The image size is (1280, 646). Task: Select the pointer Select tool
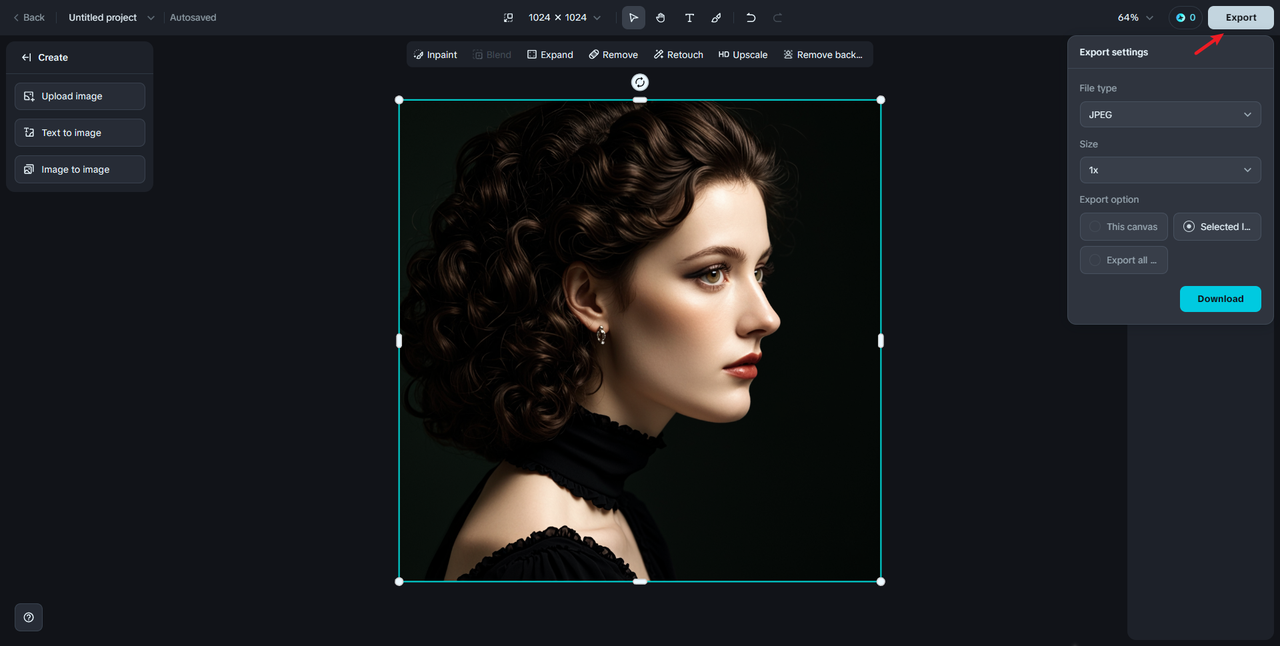(633, 17)
